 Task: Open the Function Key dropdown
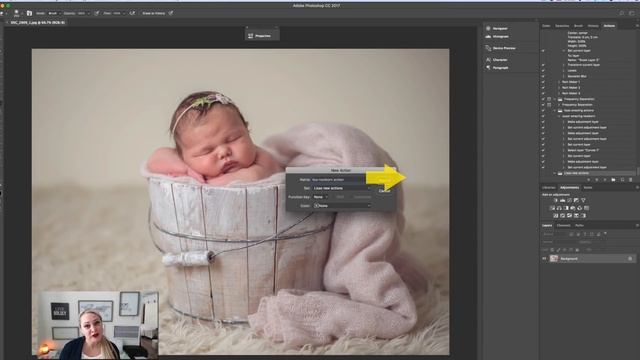coord(320,197)
